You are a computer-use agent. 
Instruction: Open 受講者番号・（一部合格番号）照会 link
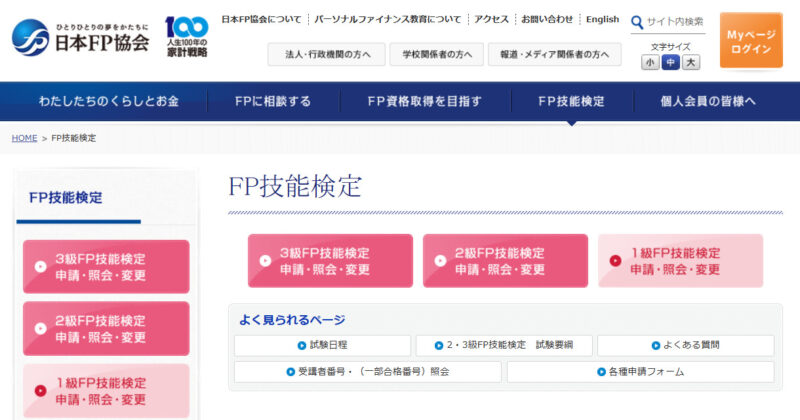(x=368, y=372)
